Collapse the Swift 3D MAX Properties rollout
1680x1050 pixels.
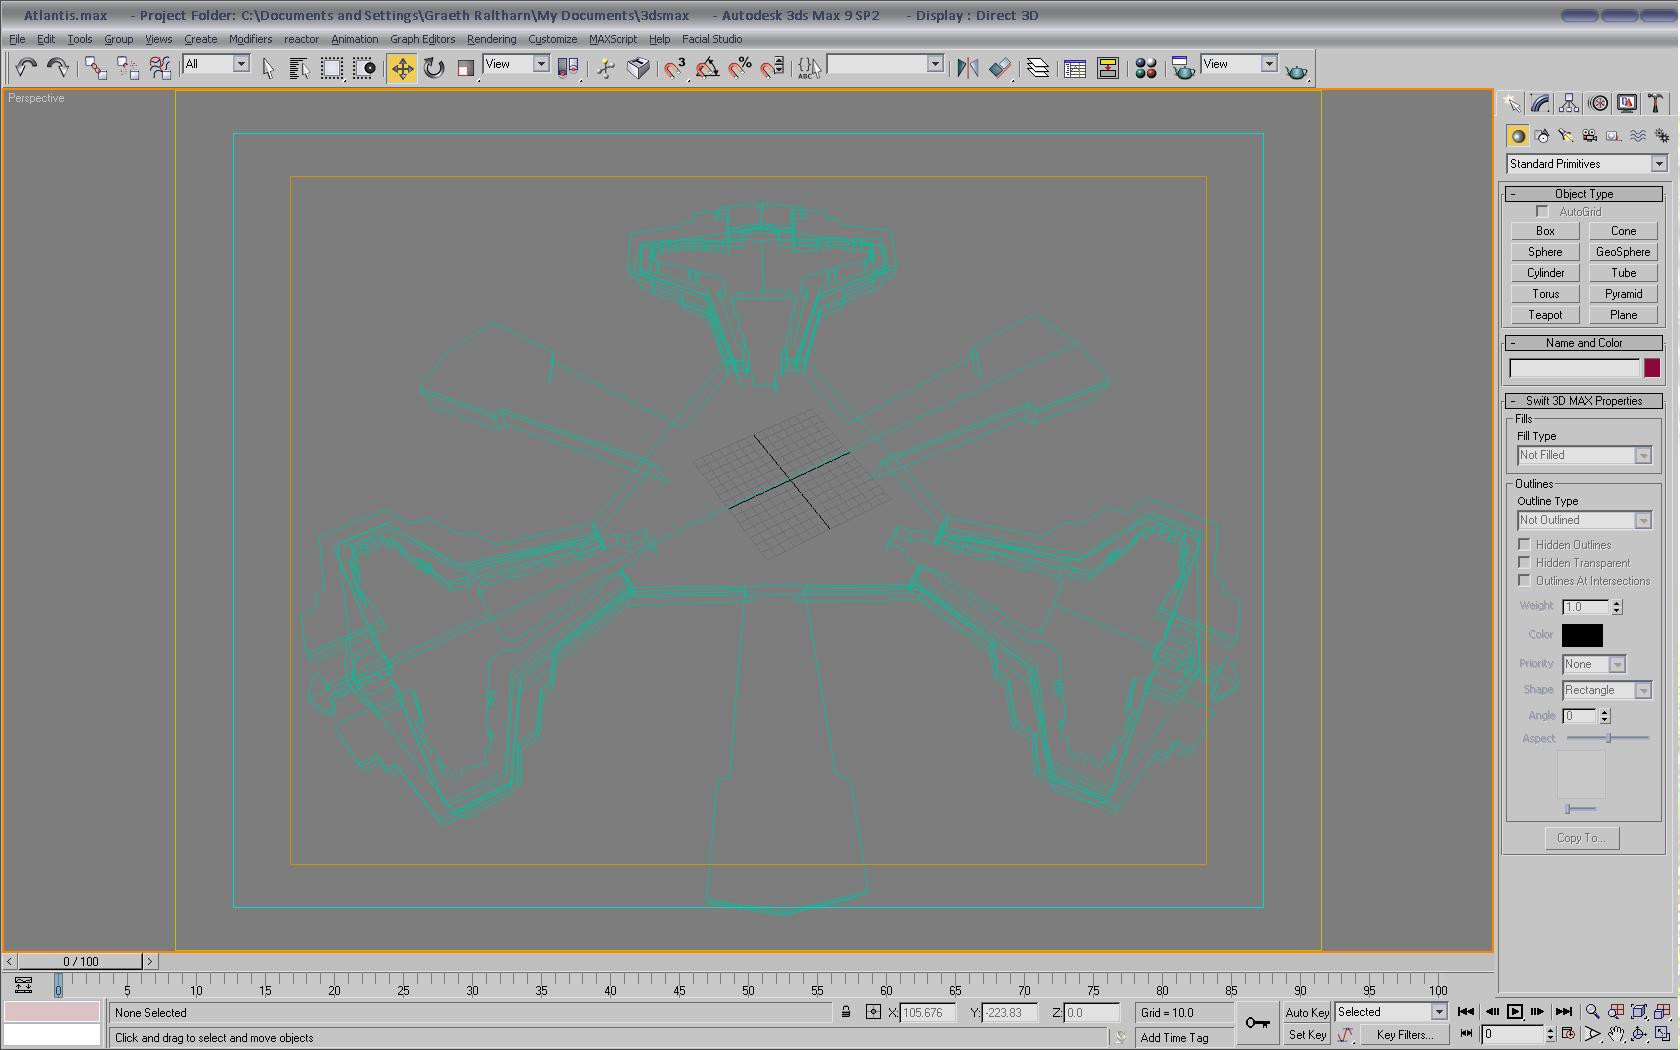(x=1584, y=401)
